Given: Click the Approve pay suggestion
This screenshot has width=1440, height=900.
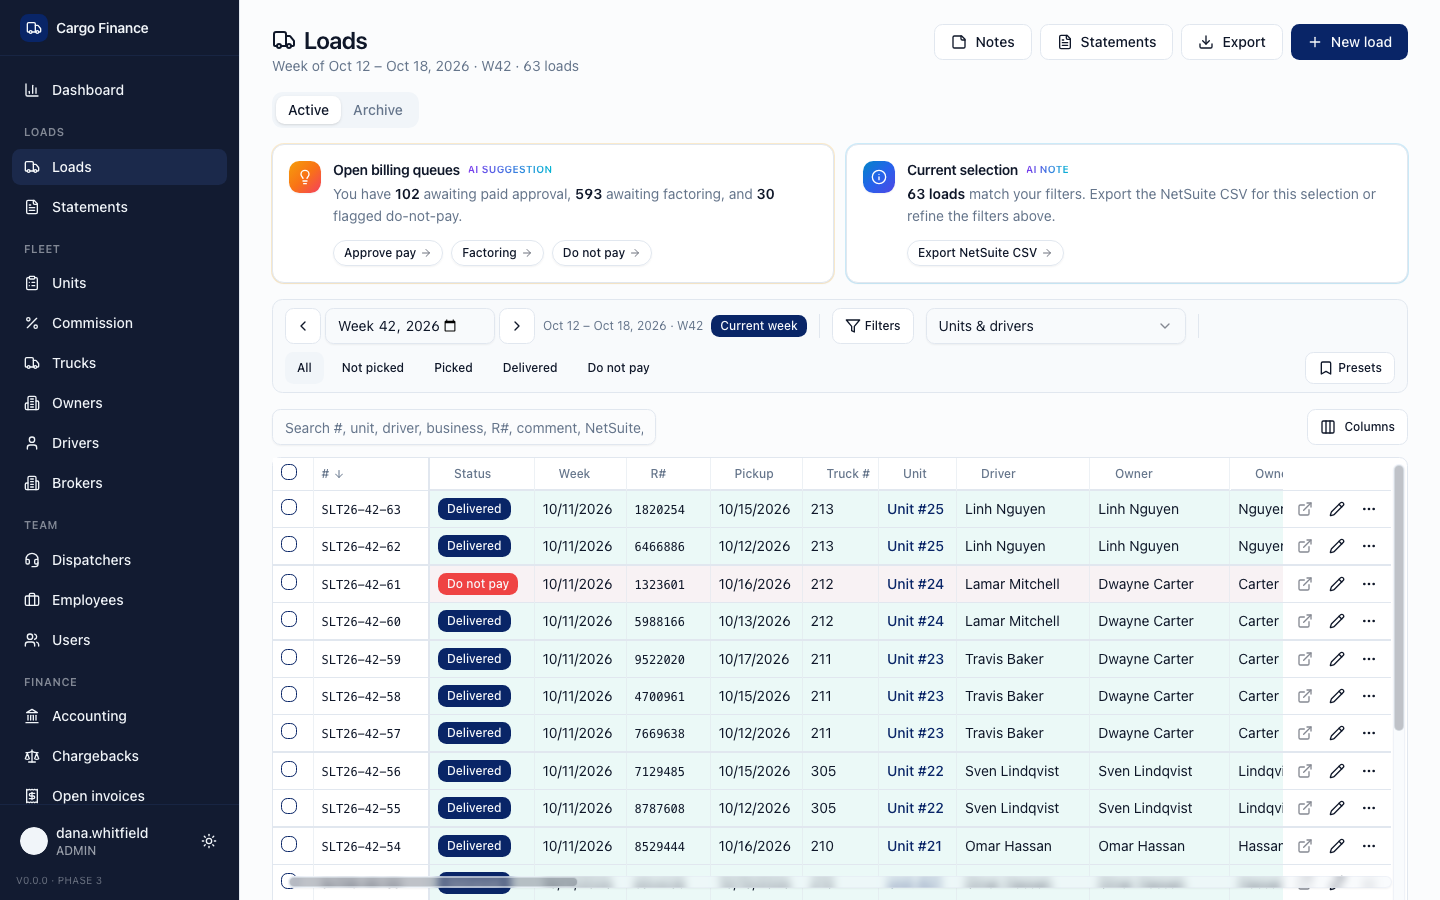Looking at the screenshot, I should pyautogui.click(x=388, y=253).
